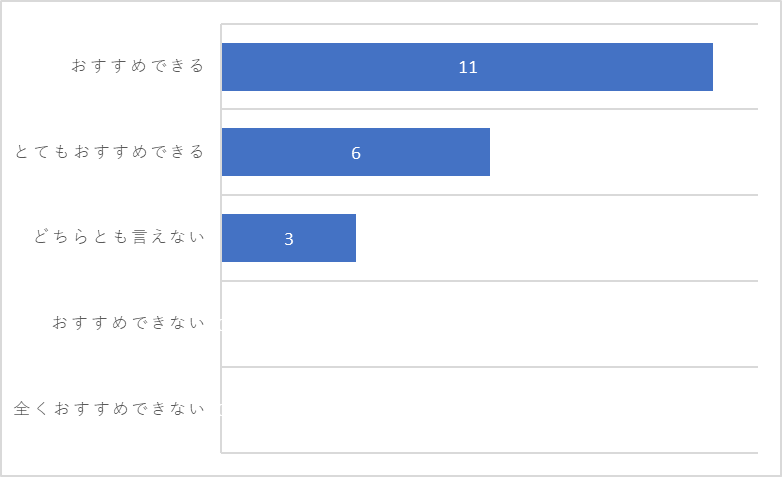
Task: Click gridline between 11 and 6 bars
Action: 490,109
